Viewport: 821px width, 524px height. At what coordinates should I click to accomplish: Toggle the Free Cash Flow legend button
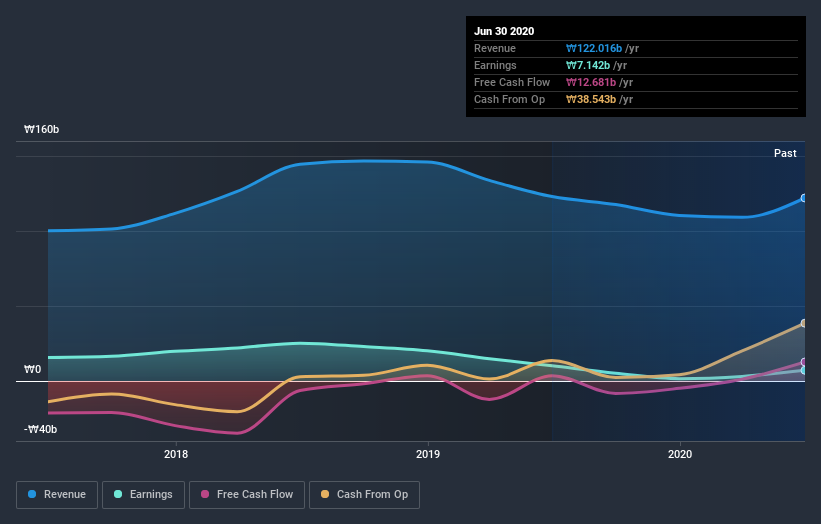pyautogui.click(x=247, y=495)
